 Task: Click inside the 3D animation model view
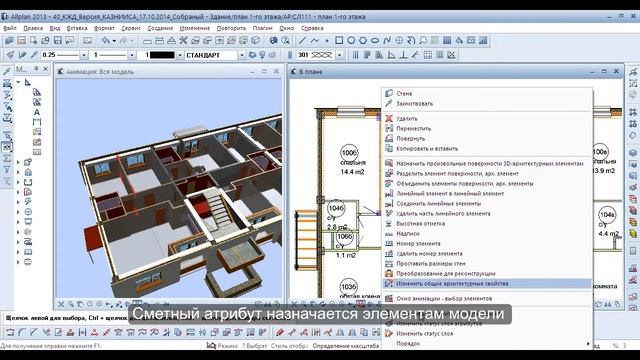pyautogui.click(x=169, y=188)
